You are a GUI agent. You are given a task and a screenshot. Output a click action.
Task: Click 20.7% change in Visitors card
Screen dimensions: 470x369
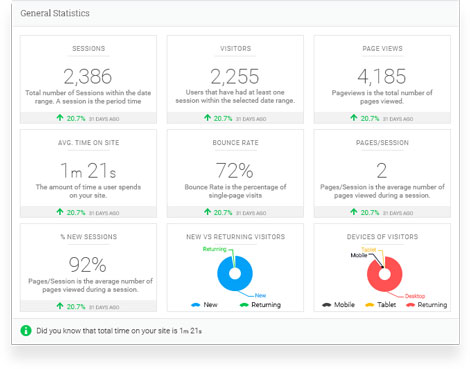[223, 119]
